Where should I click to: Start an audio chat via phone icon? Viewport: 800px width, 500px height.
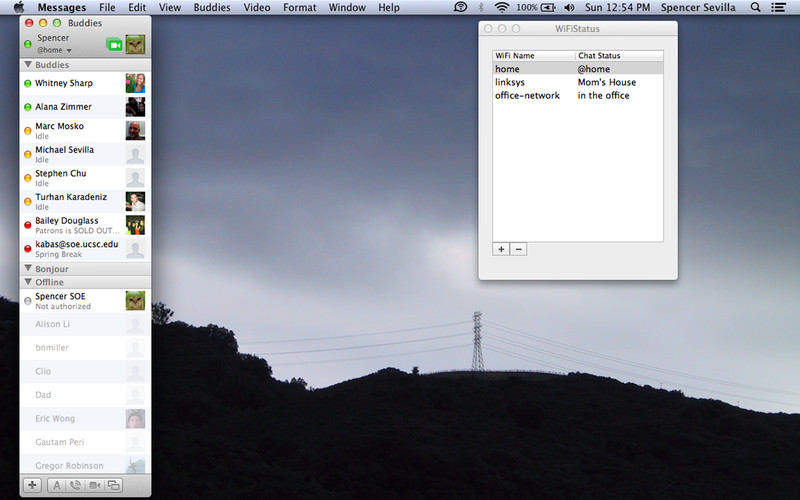(x=76, y=485)
